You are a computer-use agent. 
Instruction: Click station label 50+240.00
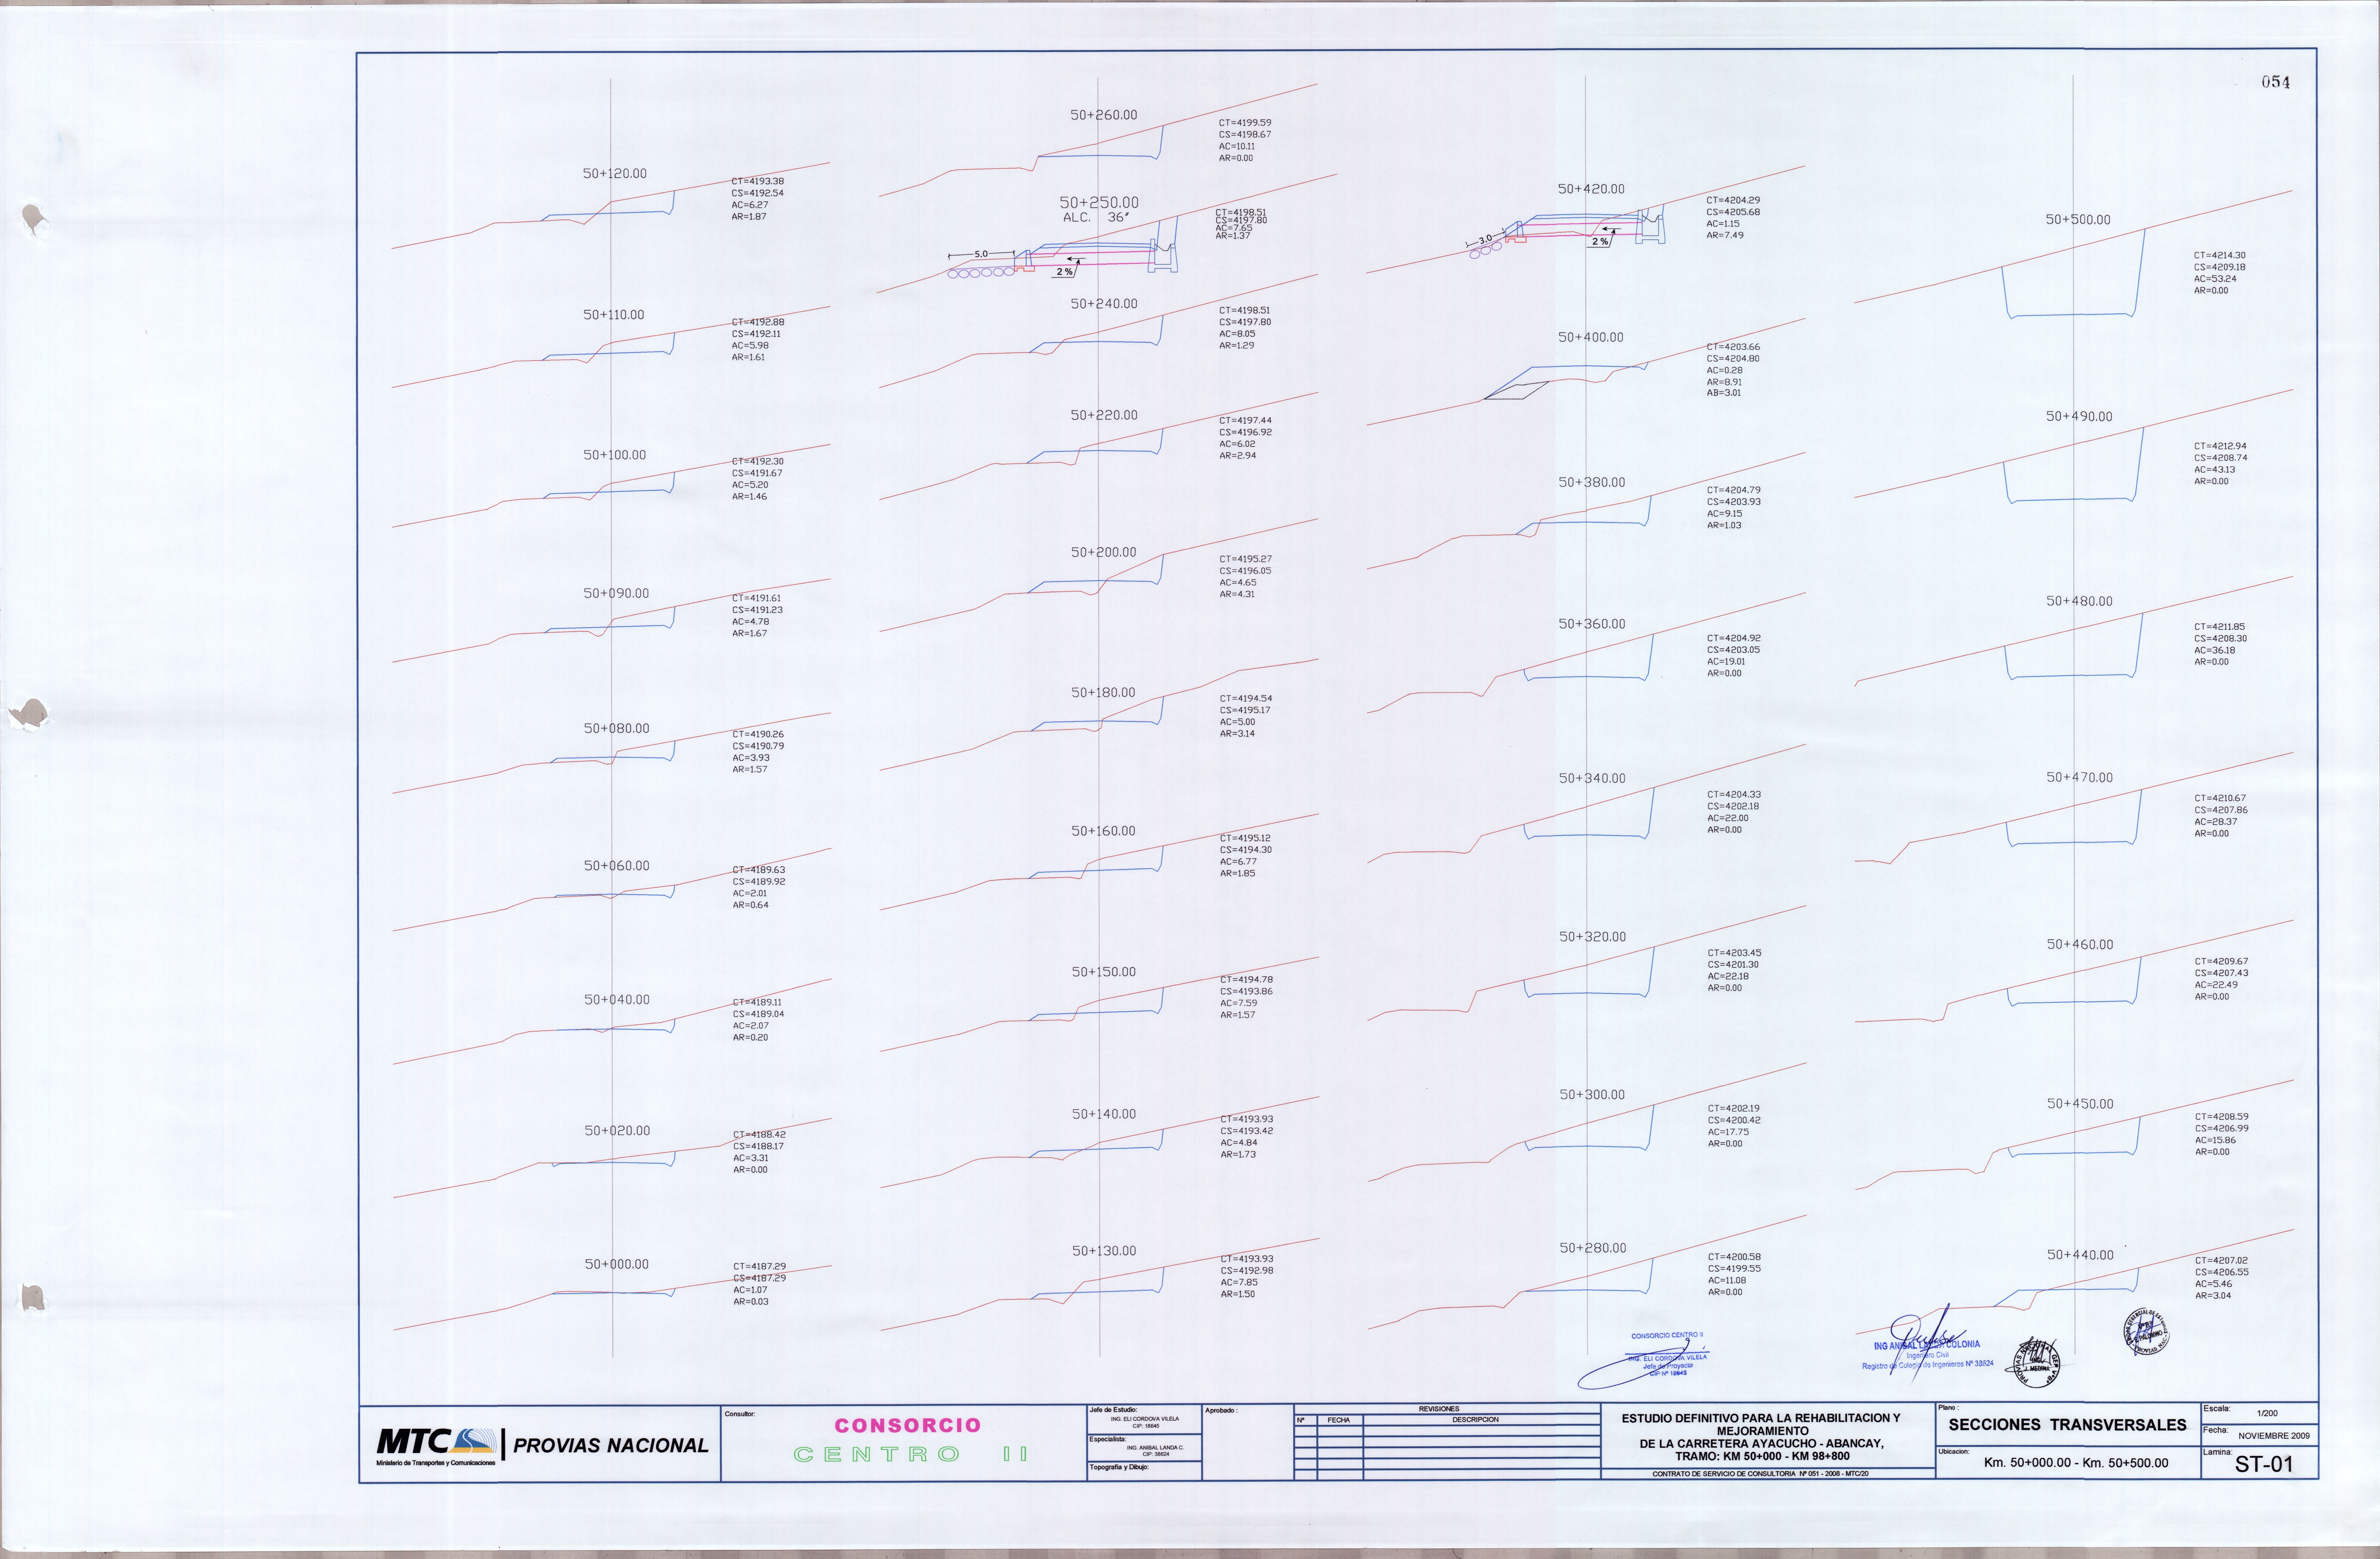point(1104,304)
